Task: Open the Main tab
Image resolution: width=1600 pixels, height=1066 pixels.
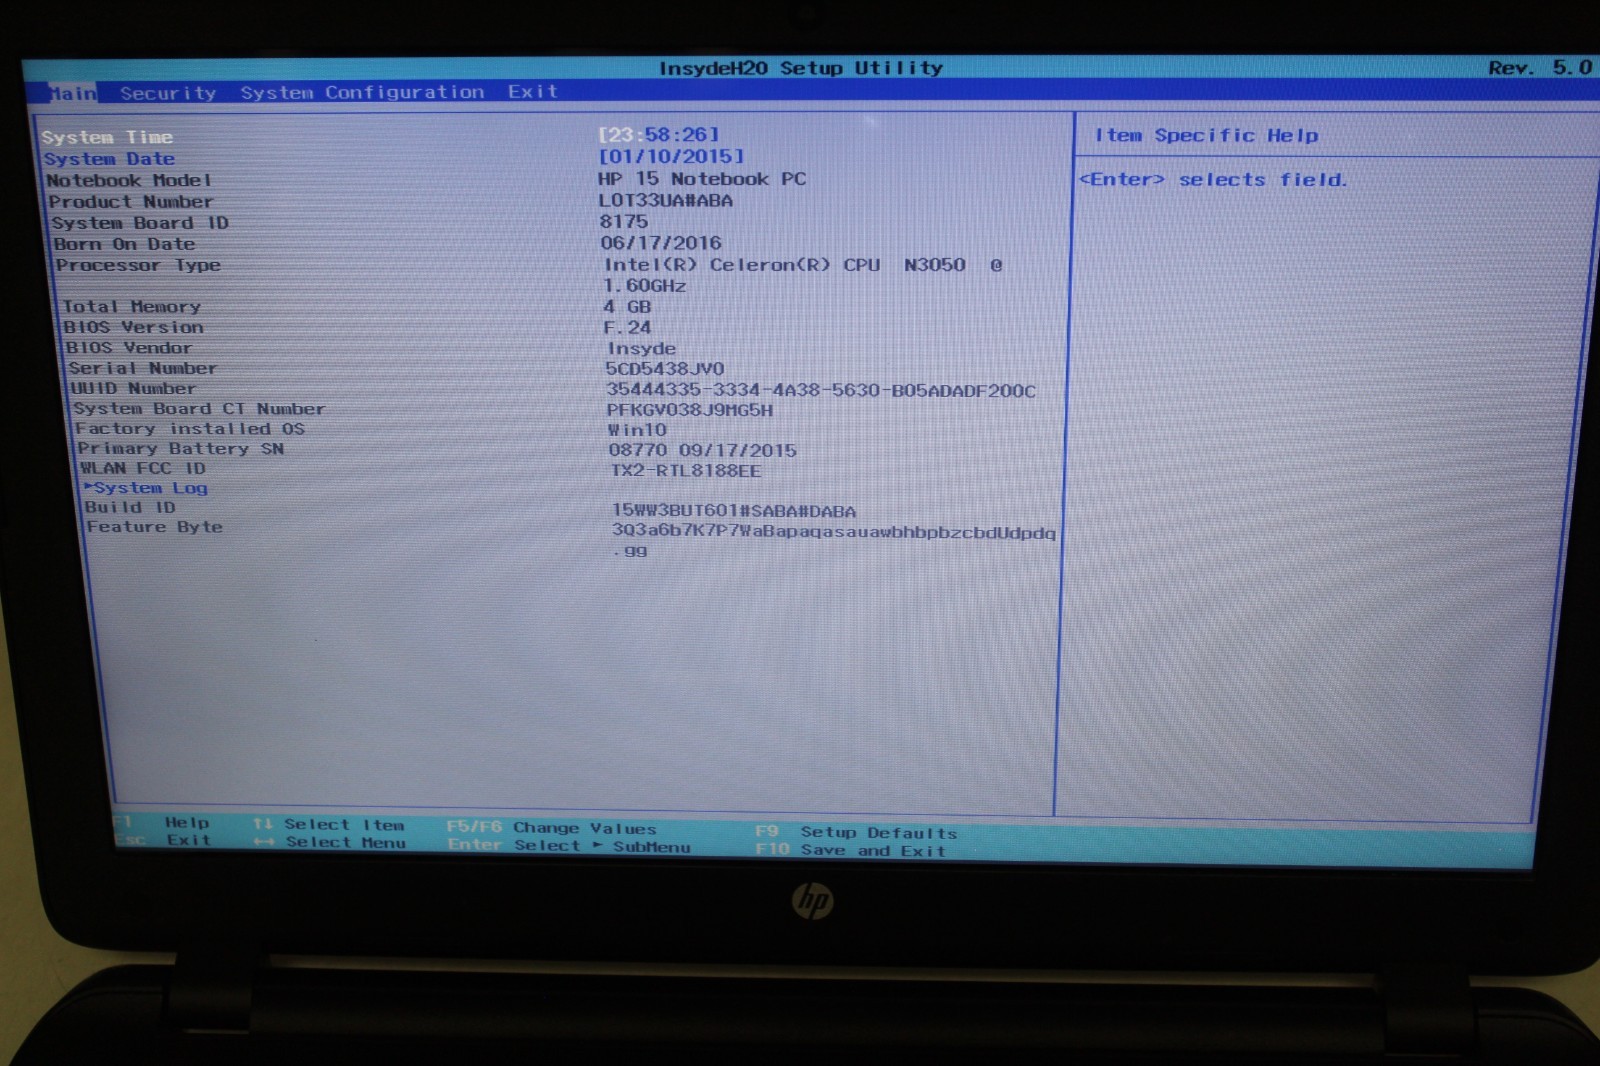Action: 73,93
